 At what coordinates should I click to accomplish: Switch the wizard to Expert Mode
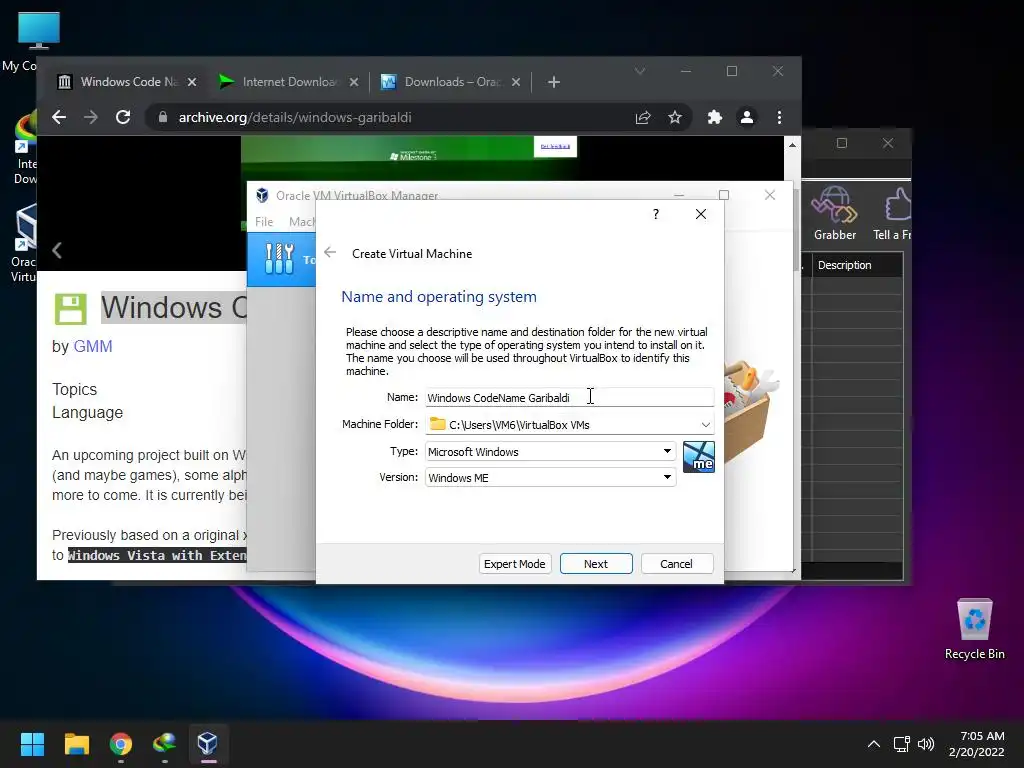coord(515,564)
